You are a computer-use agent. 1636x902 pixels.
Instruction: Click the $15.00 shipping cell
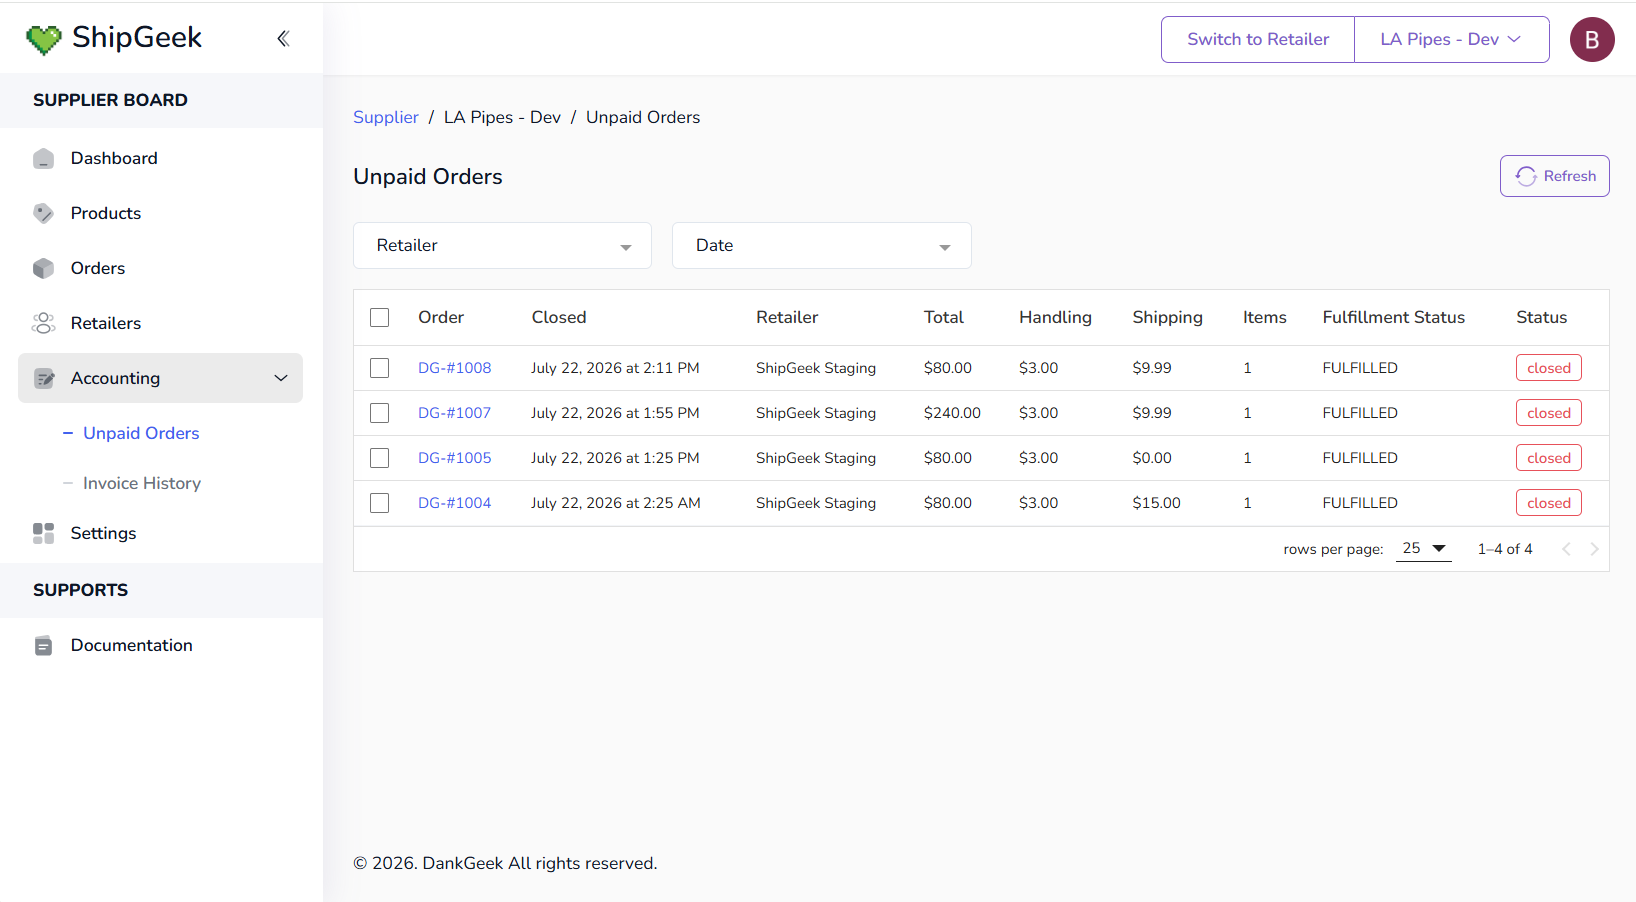click(1157, 503)
